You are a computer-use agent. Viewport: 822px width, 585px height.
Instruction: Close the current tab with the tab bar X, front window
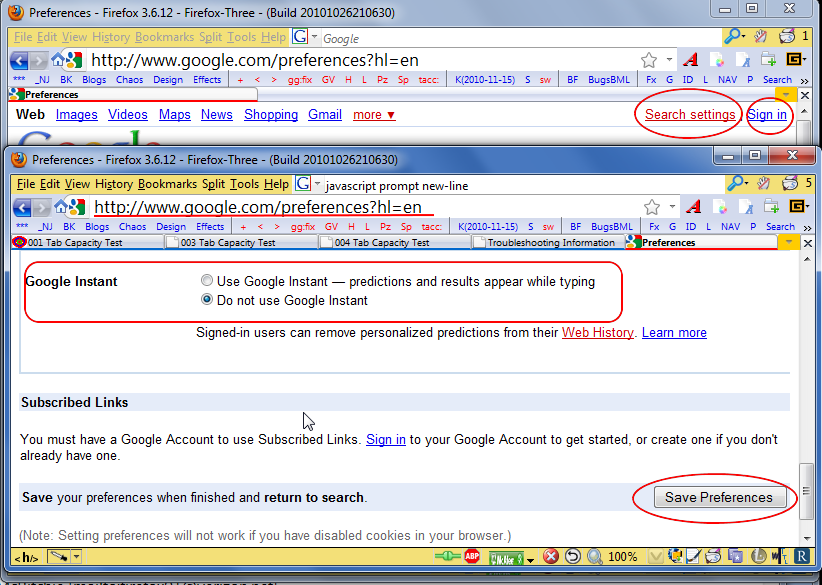click(x=807, y=243)
